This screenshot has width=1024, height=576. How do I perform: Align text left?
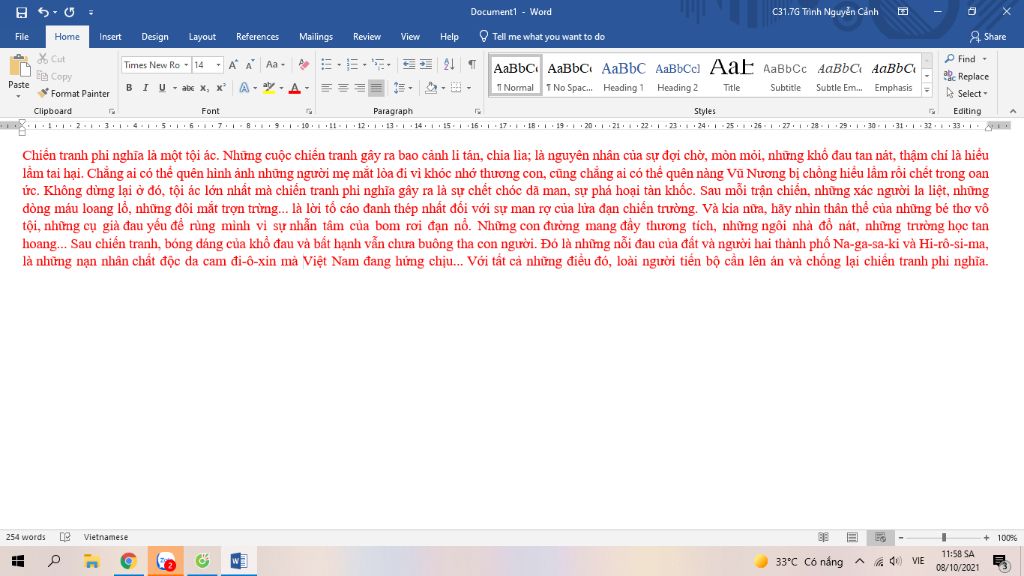click(x=326, y=88)
